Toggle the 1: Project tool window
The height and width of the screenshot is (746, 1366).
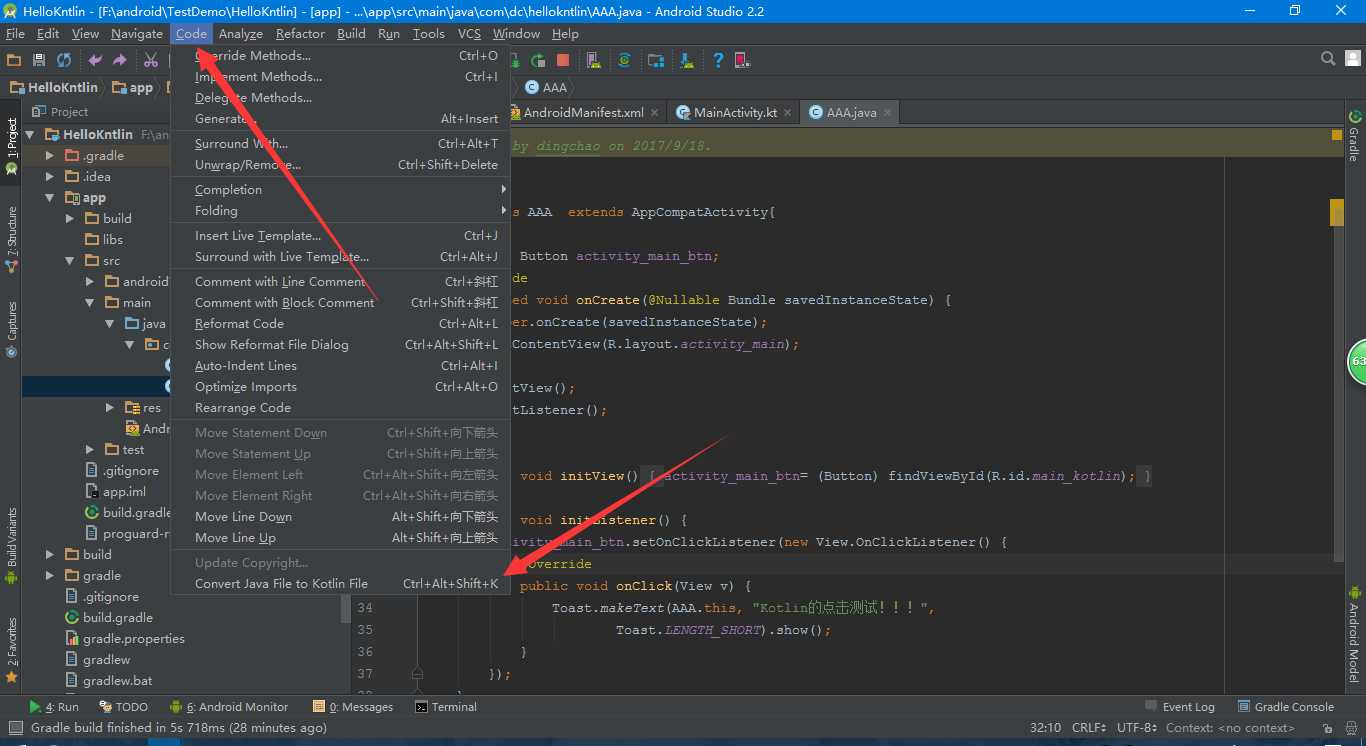click(12, 147)
